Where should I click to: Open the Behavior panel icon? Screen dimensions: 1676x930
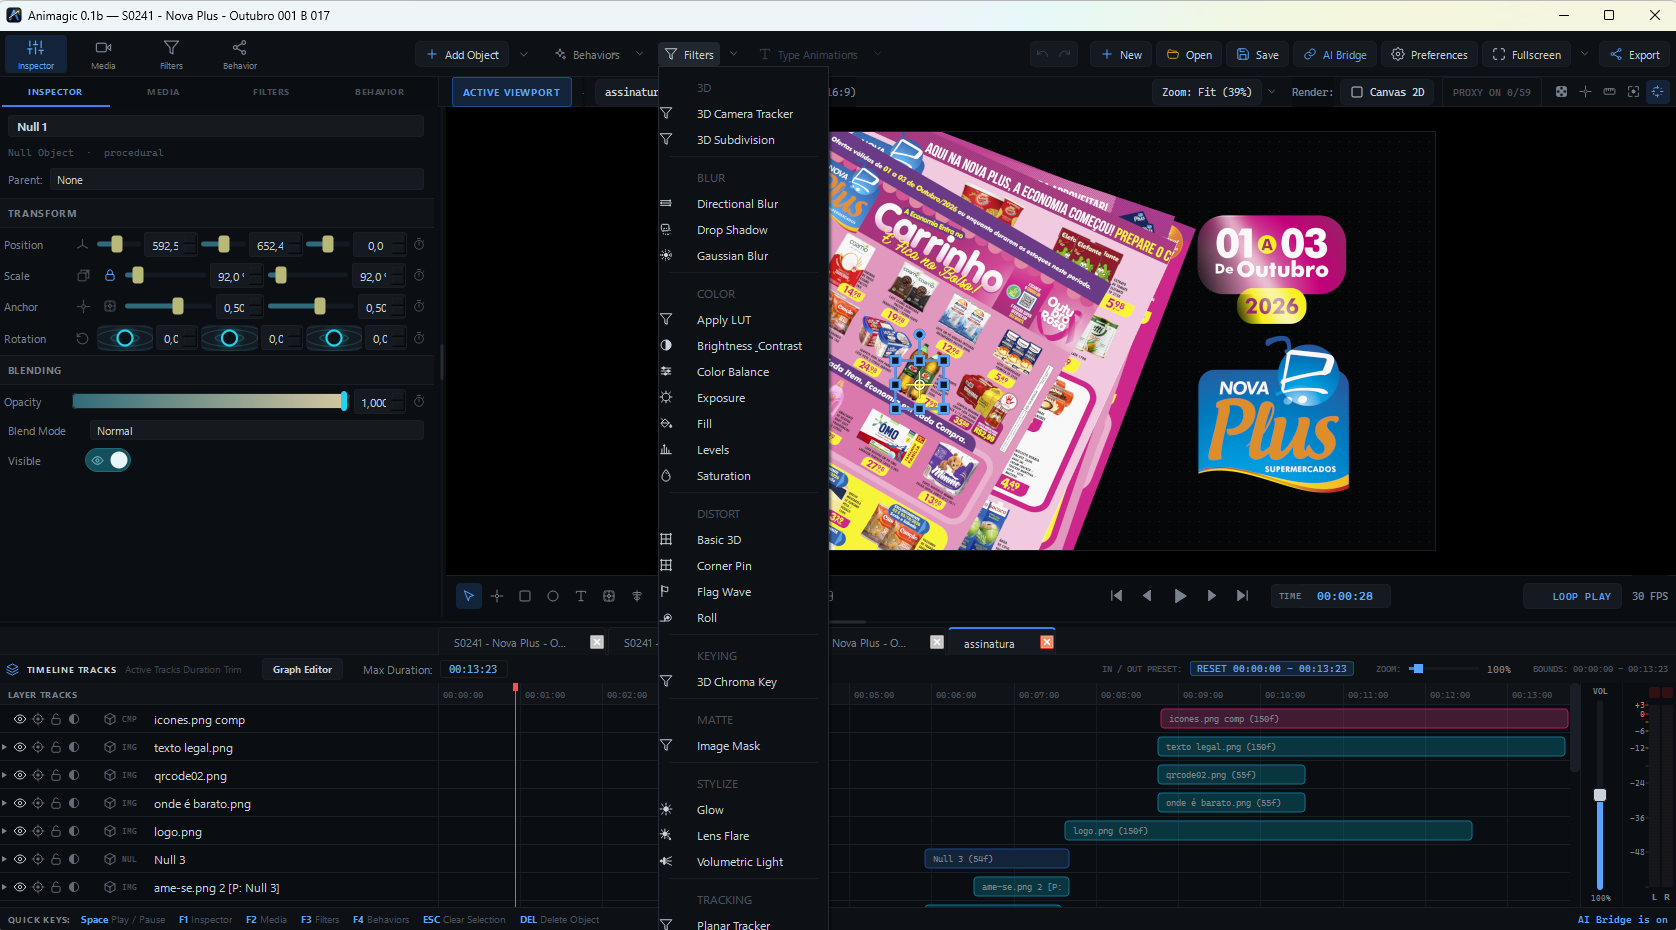coord(240,54)
